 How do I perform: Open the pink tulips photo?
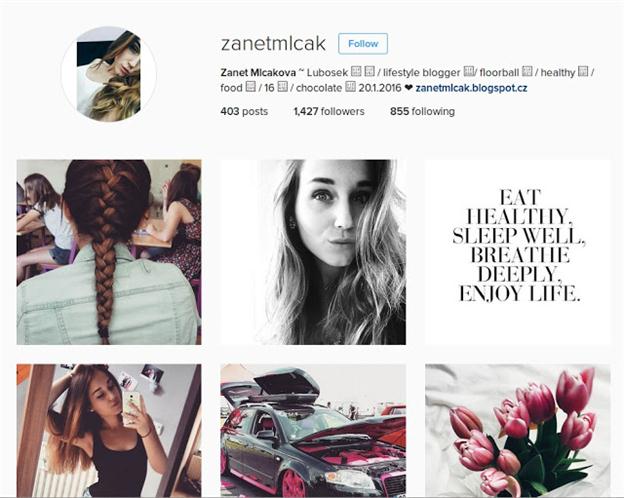click(x=518, y=430)
